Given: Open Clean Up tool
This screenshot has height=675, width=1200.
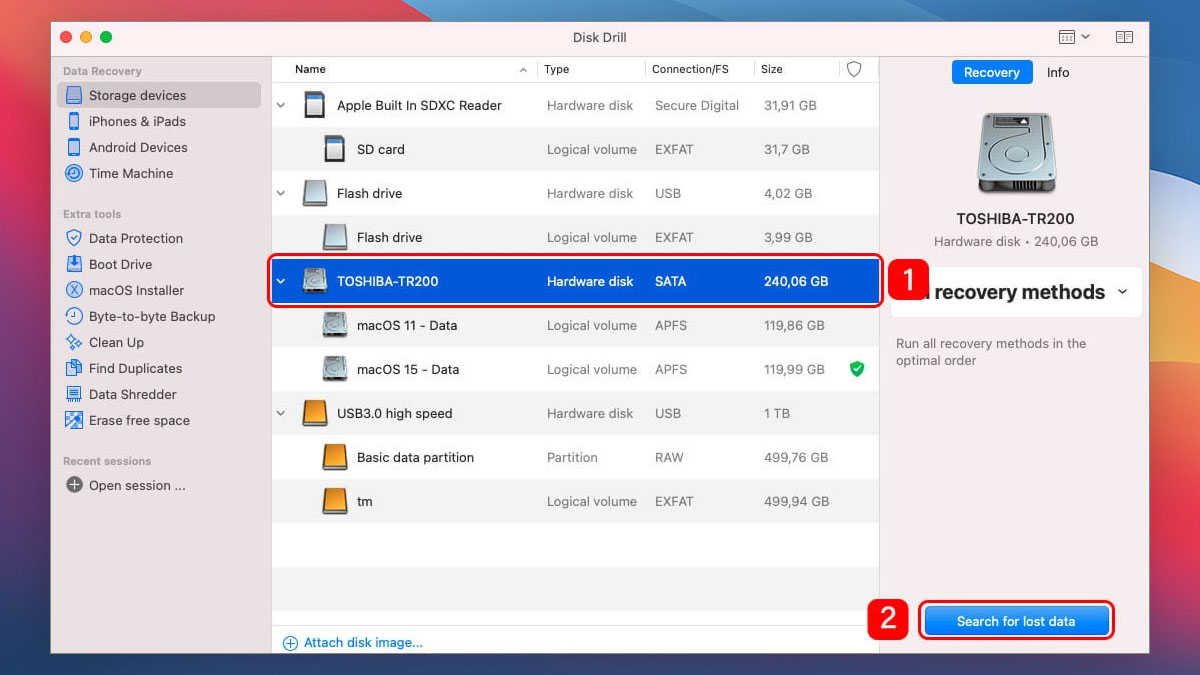Looking at the screenshot, I should point(116,342).
